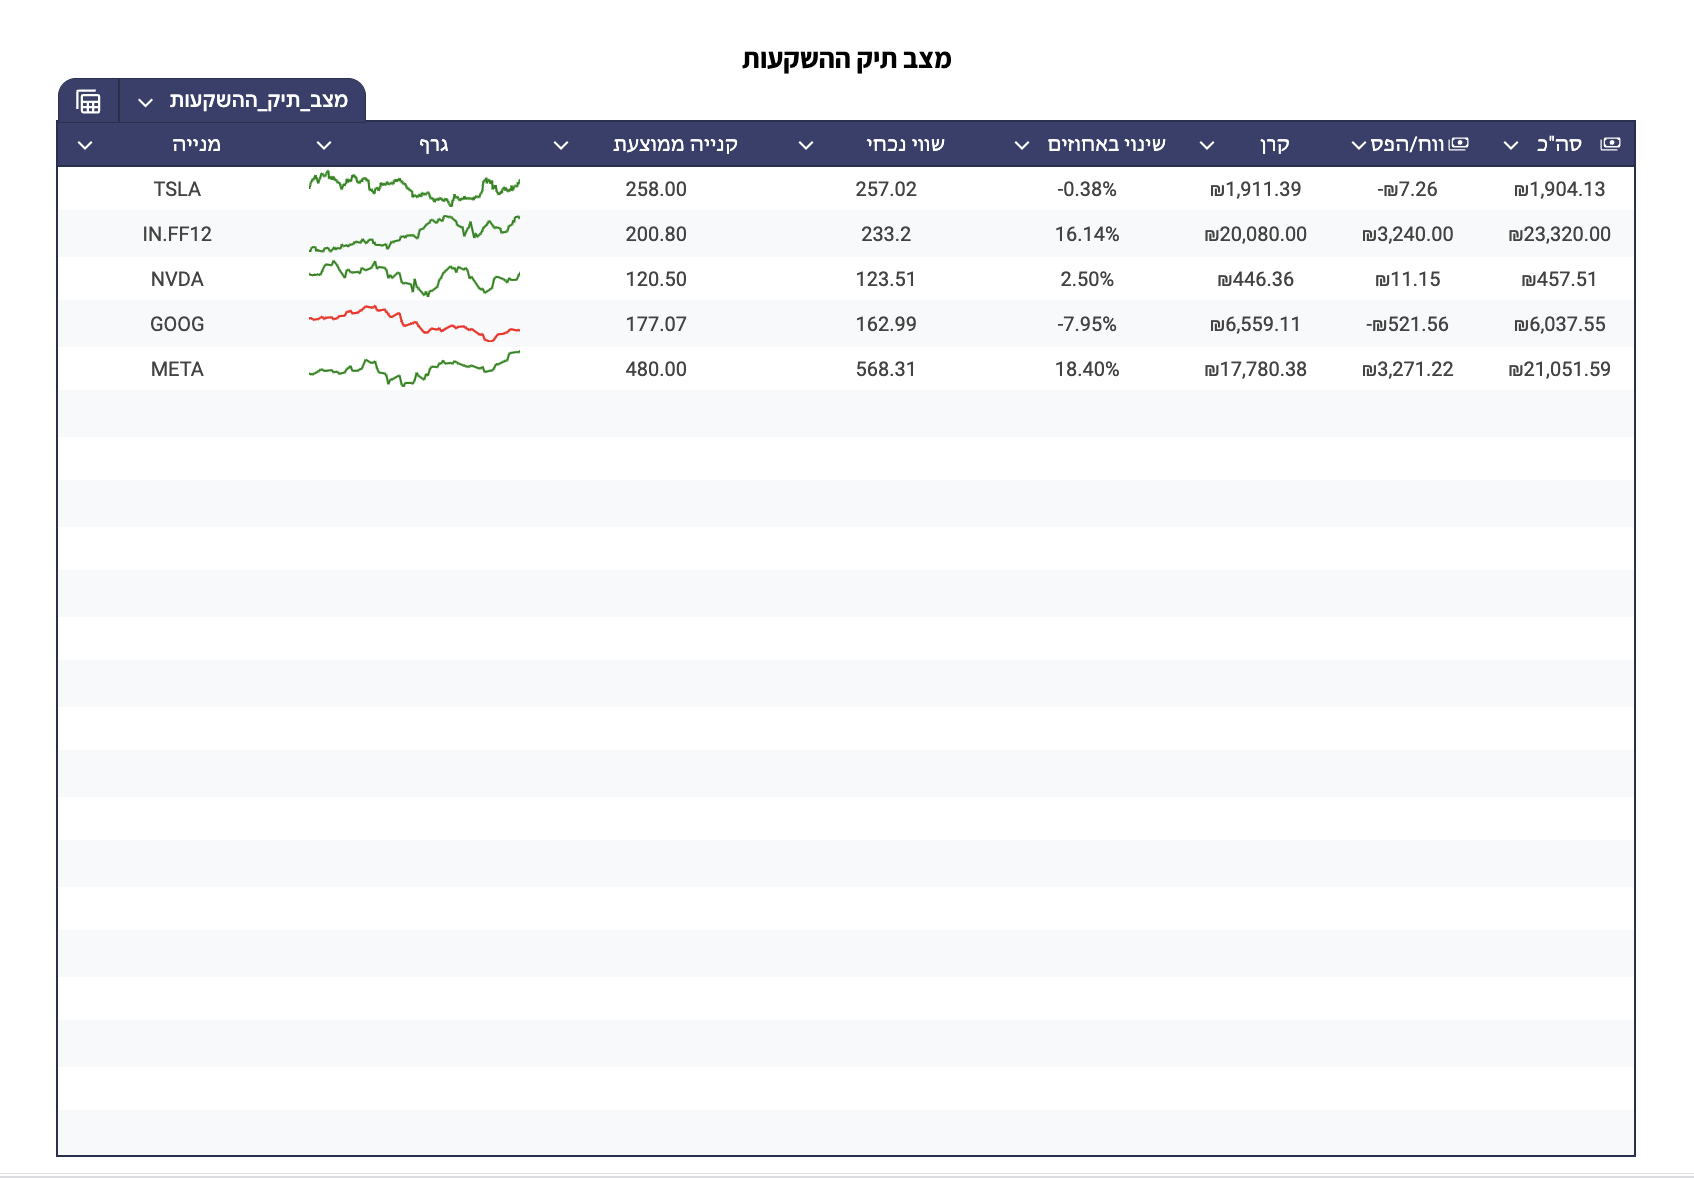This screenshot has width=1694, height=1178.
Task: Open the קנייה ממוצעת column filter dropdown
Action: coord(561,145)
